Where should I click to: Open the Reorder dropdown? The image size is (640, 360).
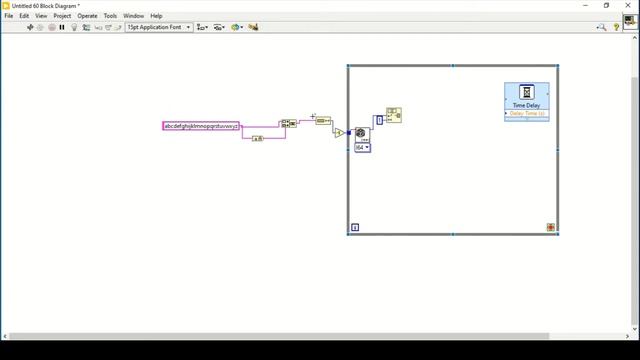point(237,27)
